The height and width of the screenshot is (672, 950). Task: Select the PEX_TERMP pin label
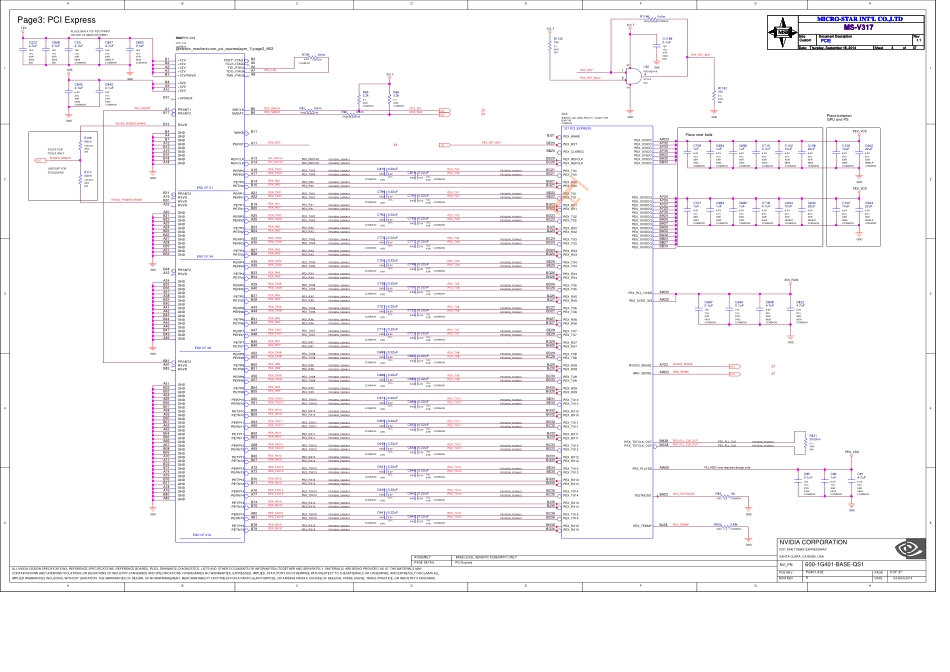click(x=640, y=525)
